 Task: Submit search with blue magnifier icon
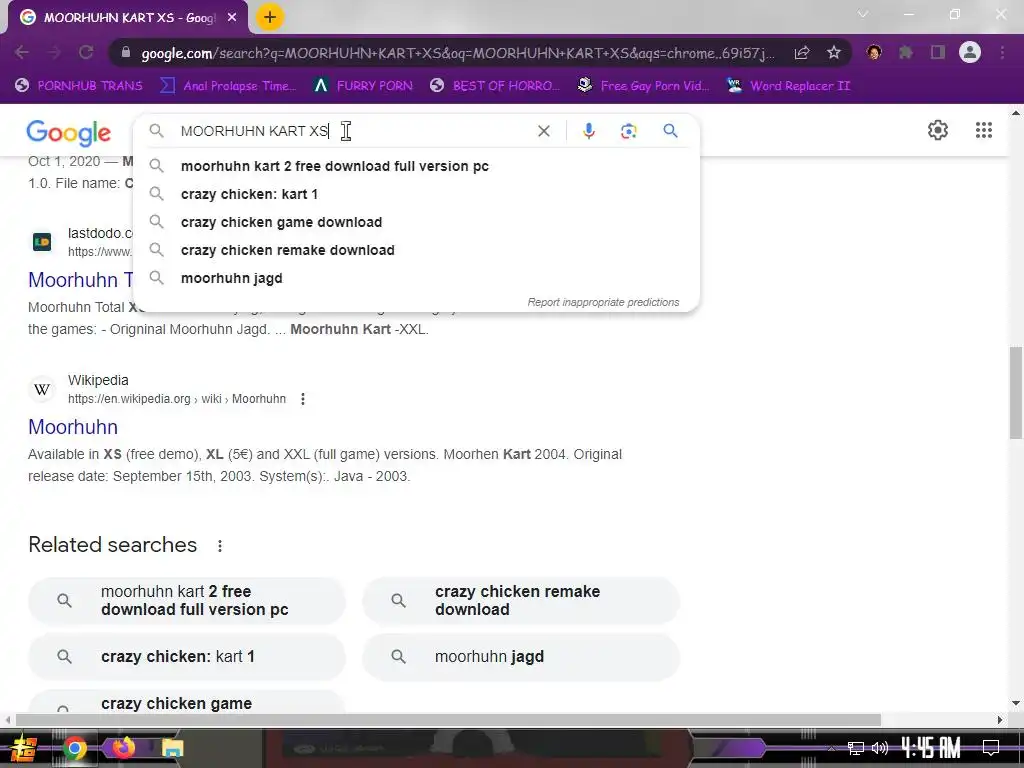click(670, 131)
